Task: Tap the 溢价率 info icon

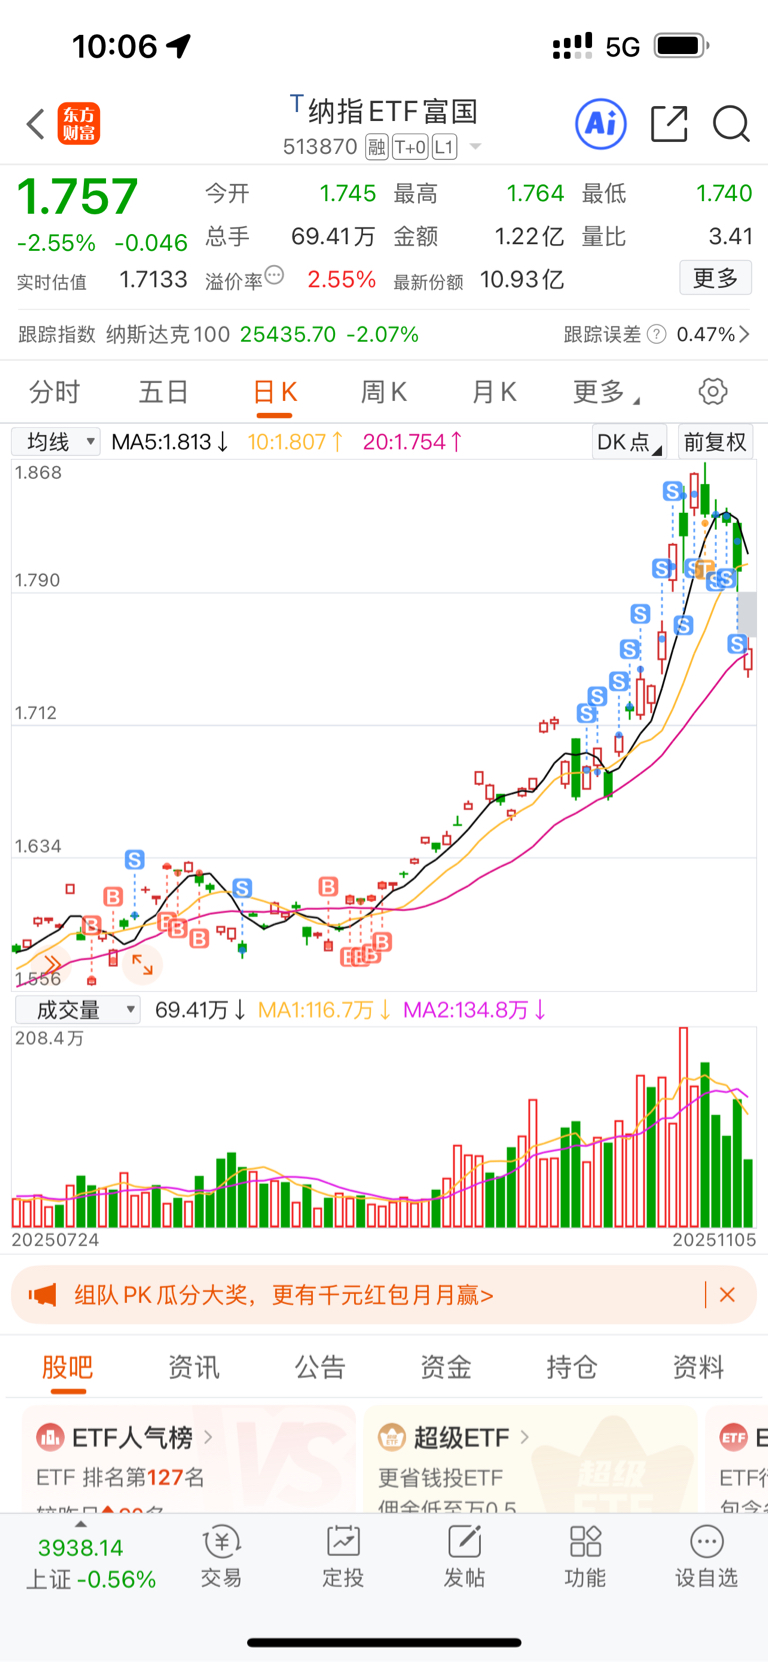Action: (x=274, y=276)
